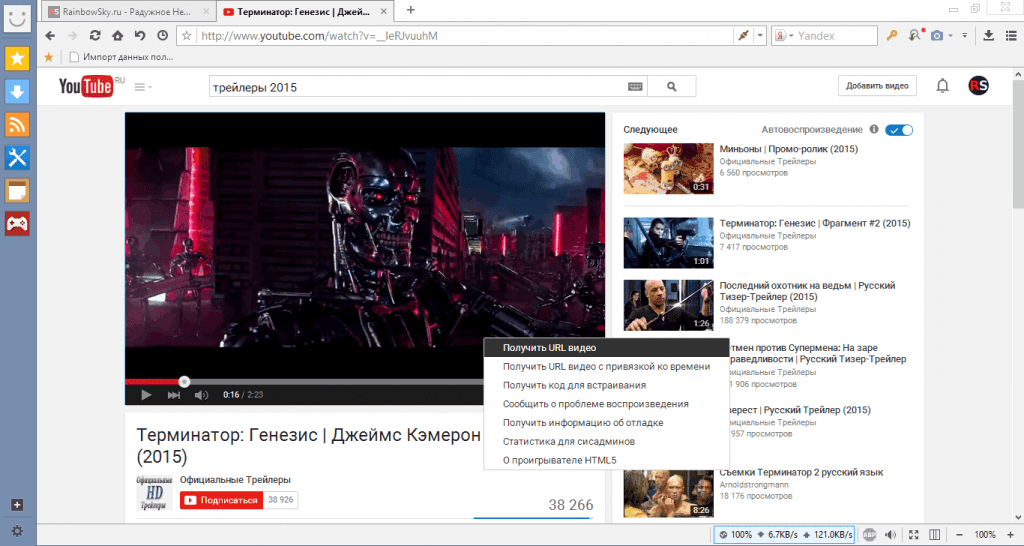Add a sidebar extension with the plus icon
The width and height of the screenshot is (1024, 546).
click(17, 505)
